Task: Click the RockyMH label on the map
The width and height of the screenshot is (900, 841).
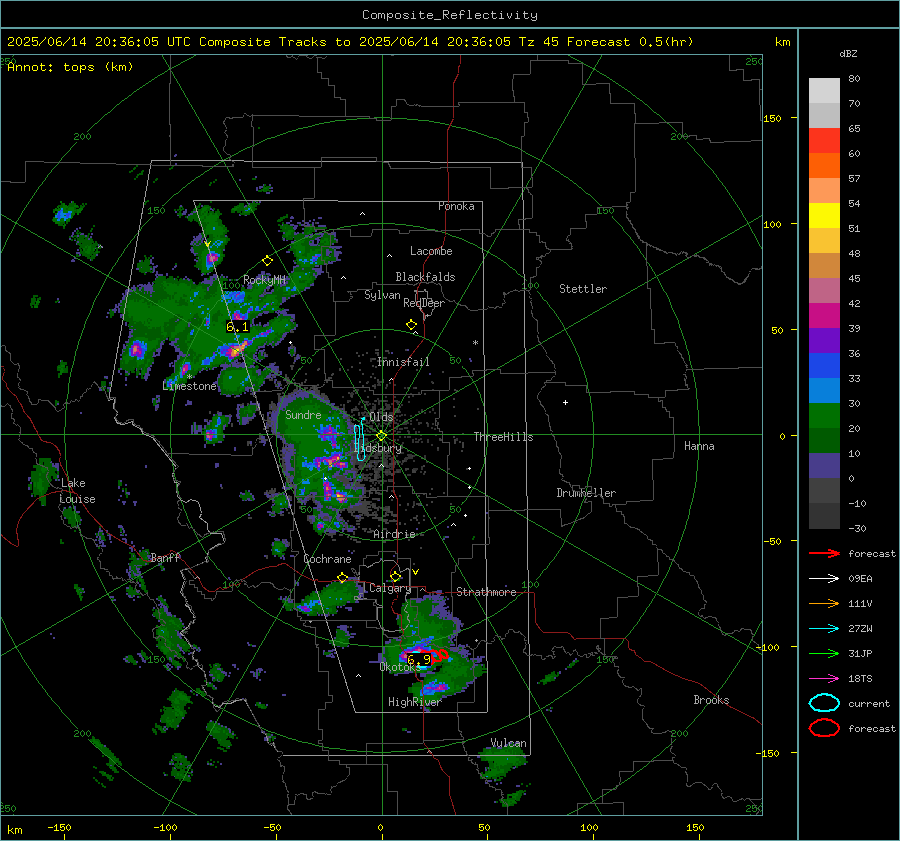Action: [x=264, y=280]
